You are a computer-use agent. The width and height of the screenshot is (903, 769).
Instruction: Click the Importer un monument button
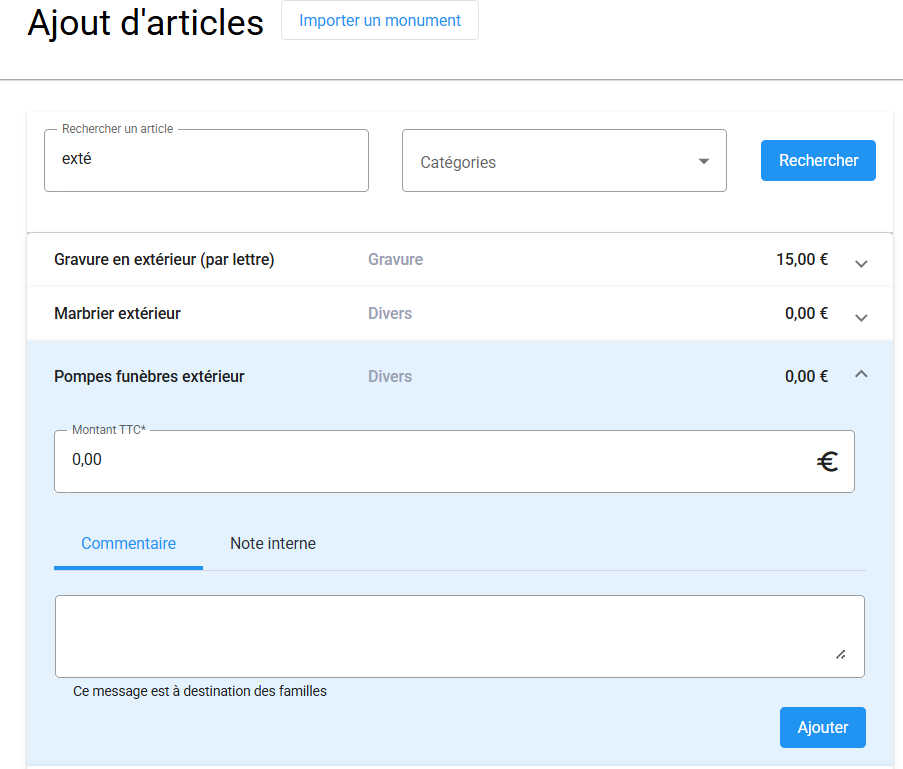380,20
